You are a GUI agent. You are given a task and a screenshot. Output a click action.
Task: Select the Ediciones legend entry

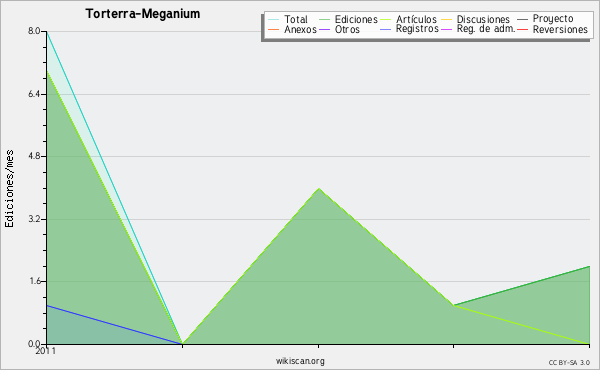348,19
